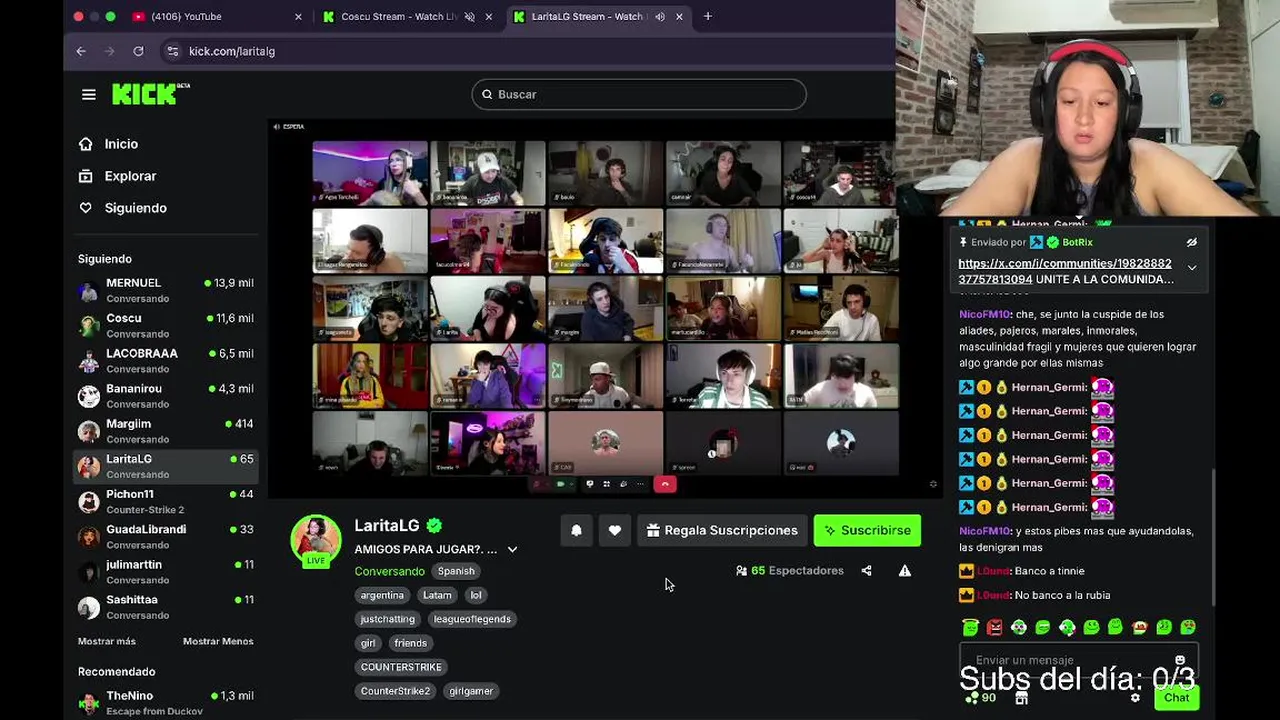Click the chat panel scrollbar
The width and height of the screenshot is (1280, 720).
click(1215, 537)
